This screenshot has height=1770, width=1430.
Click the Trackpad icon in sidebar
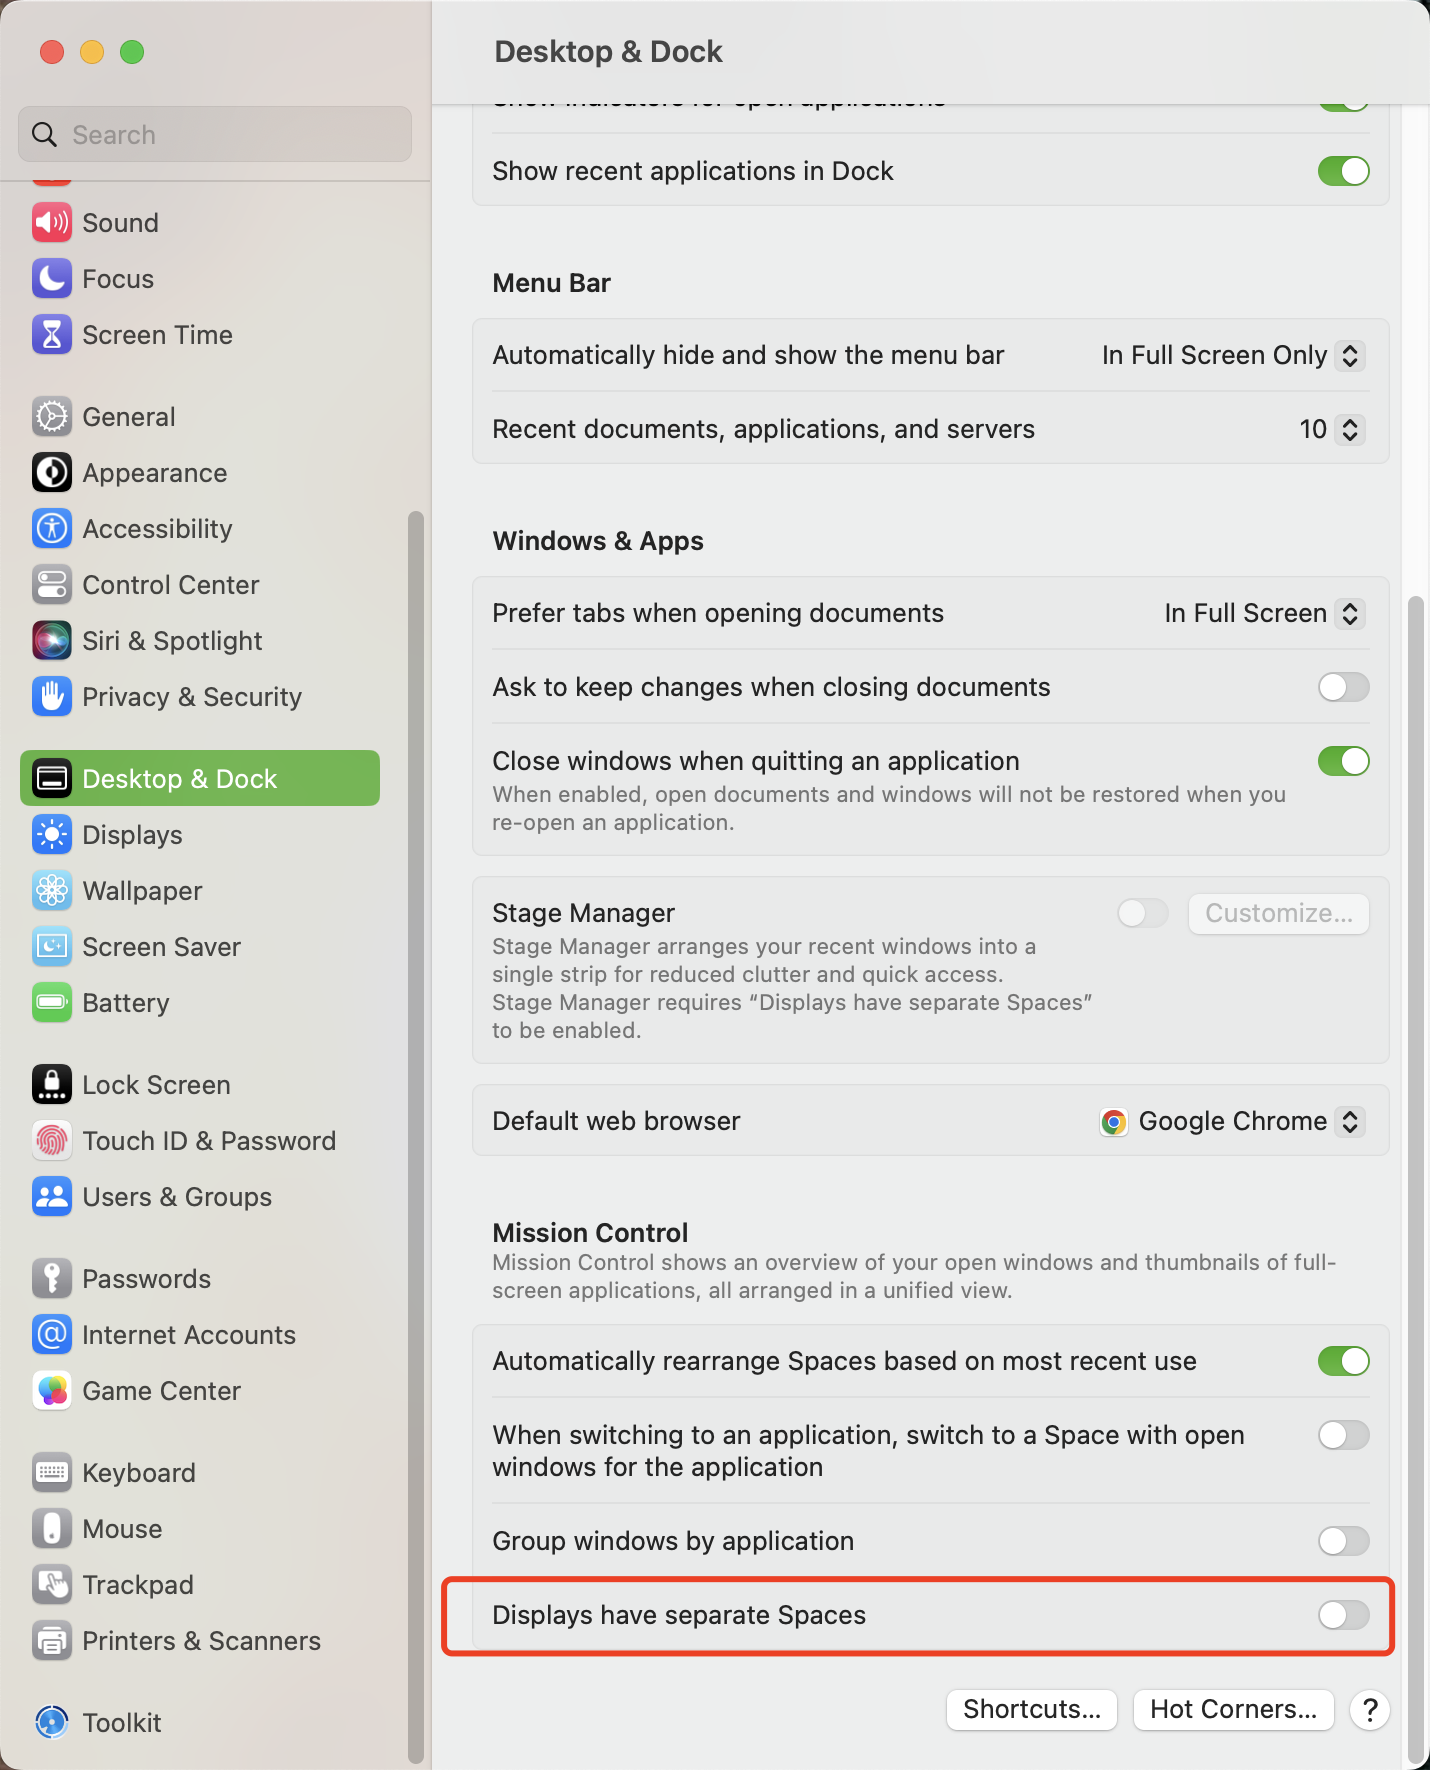(x=52, y=1585)
